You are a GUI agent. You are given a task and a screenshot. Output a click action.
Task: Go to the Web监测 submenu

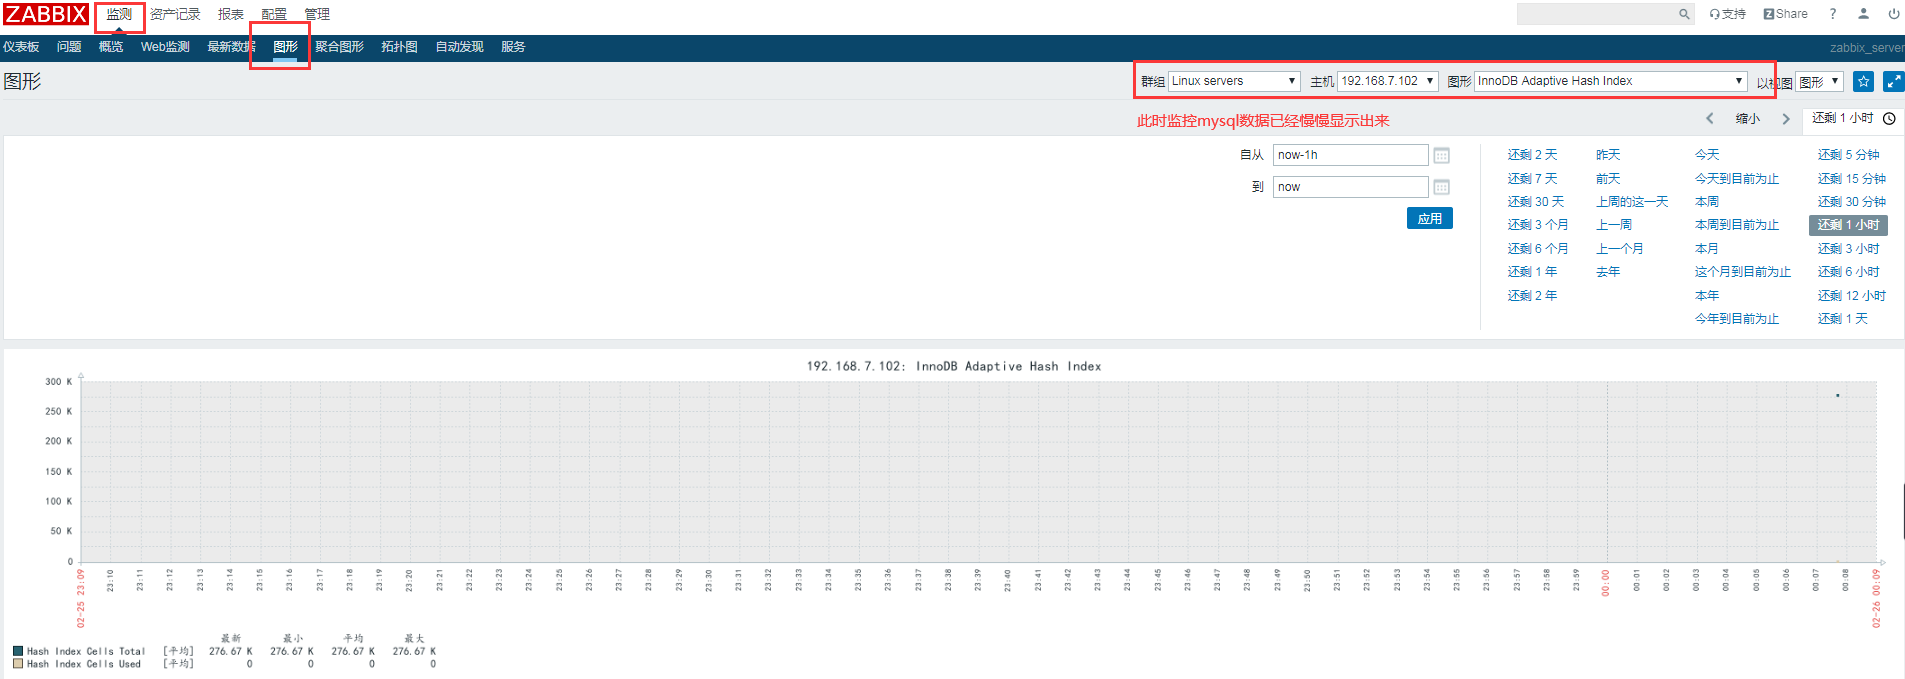coord(165,47)
